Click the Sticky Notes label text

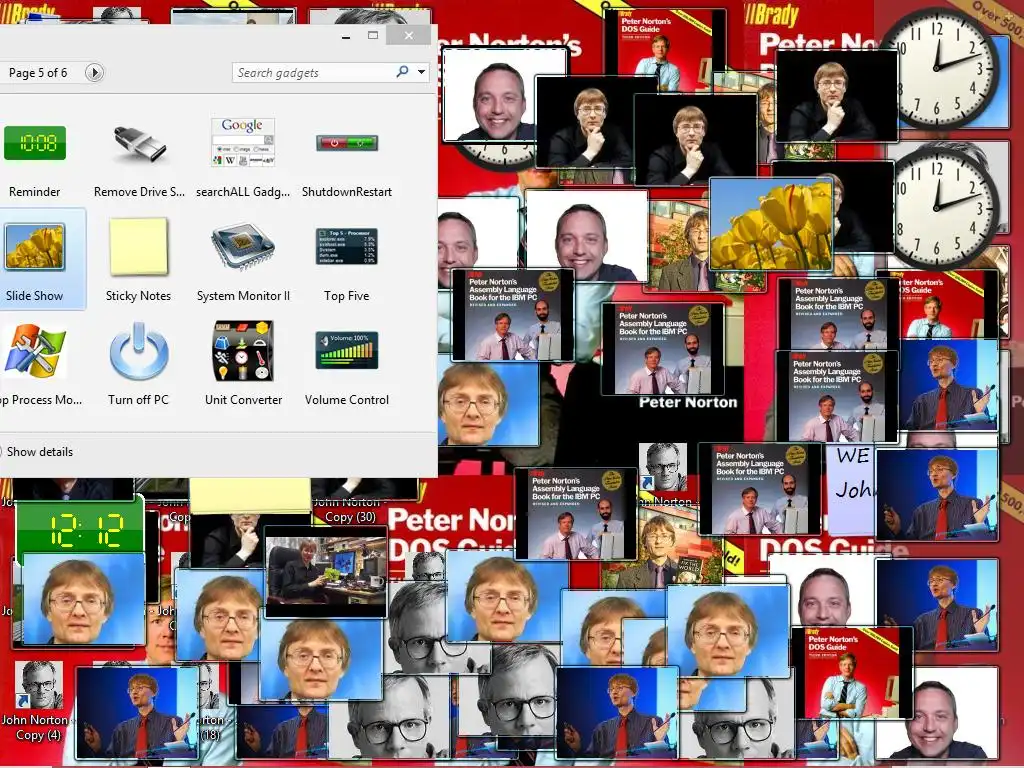pos(138,296)
